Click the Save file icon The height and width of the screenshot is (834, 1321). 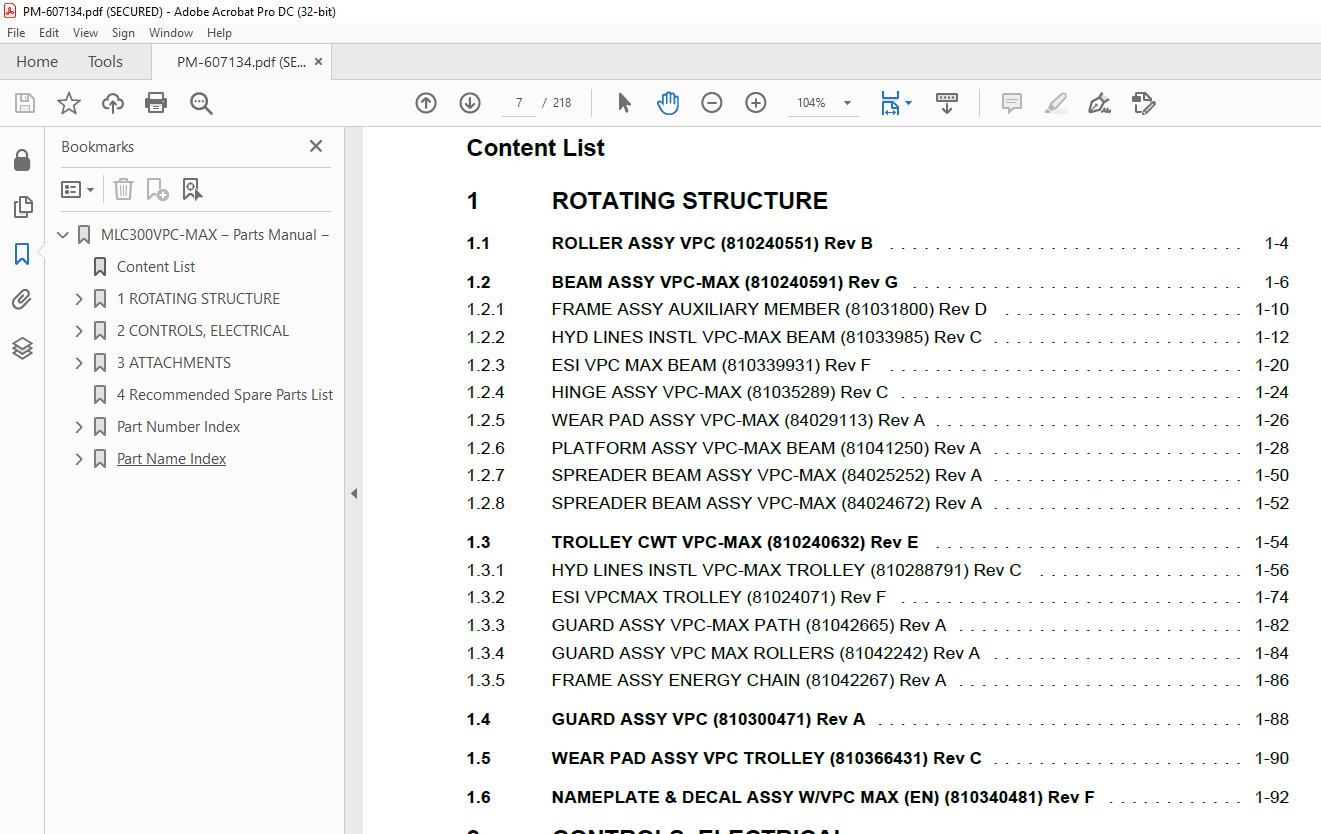pos(25,103)
